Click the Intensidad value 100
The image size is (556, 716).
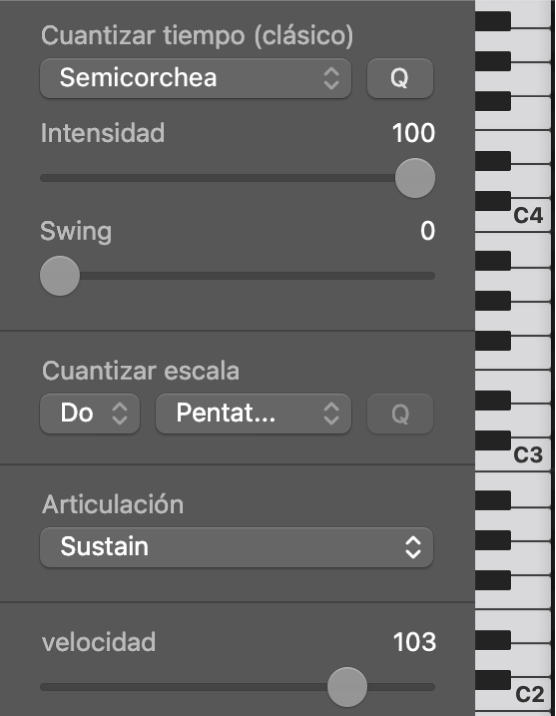[414, 133]
